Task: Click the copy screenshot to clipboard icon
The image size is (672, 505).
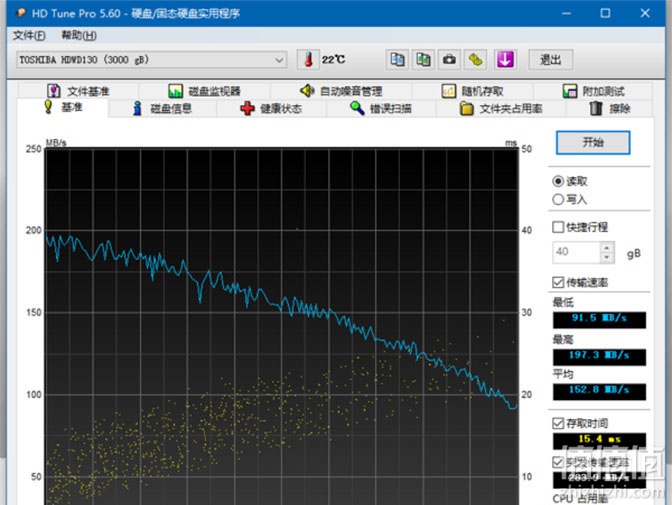Action: (x=423, y=60)
